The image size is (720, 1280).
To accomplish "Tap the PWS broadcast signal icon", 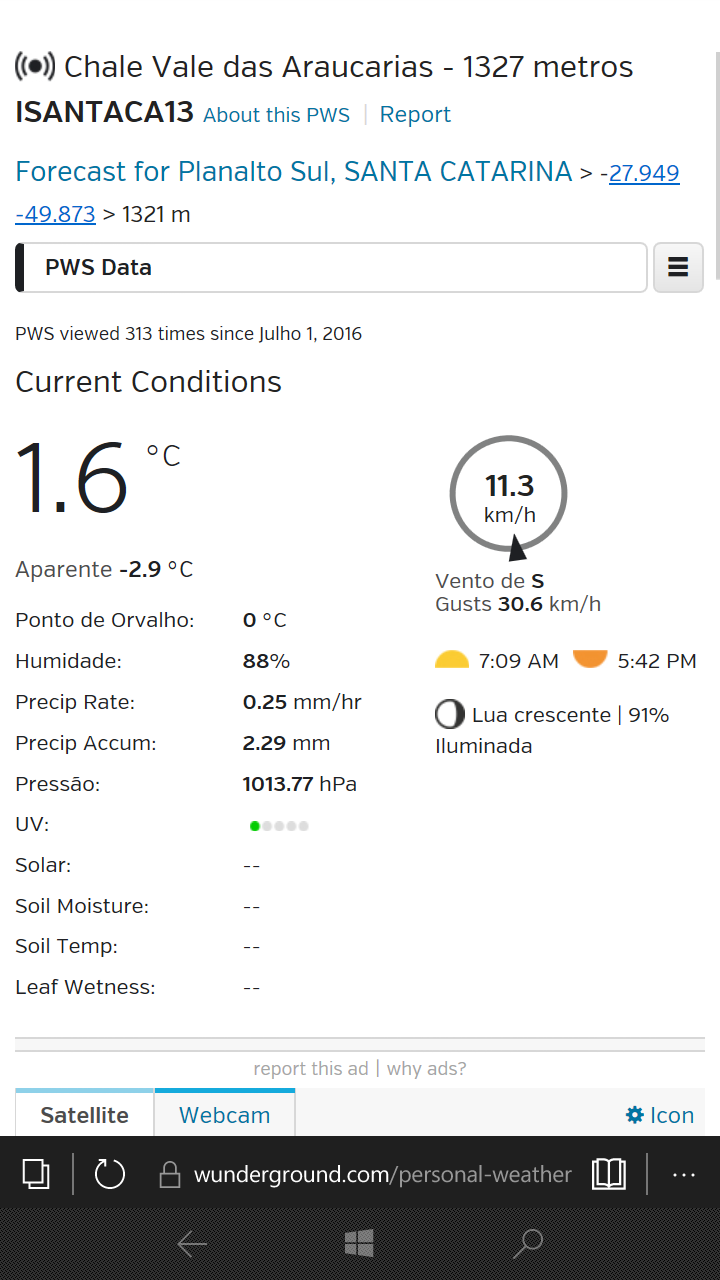I will point(35,67).
